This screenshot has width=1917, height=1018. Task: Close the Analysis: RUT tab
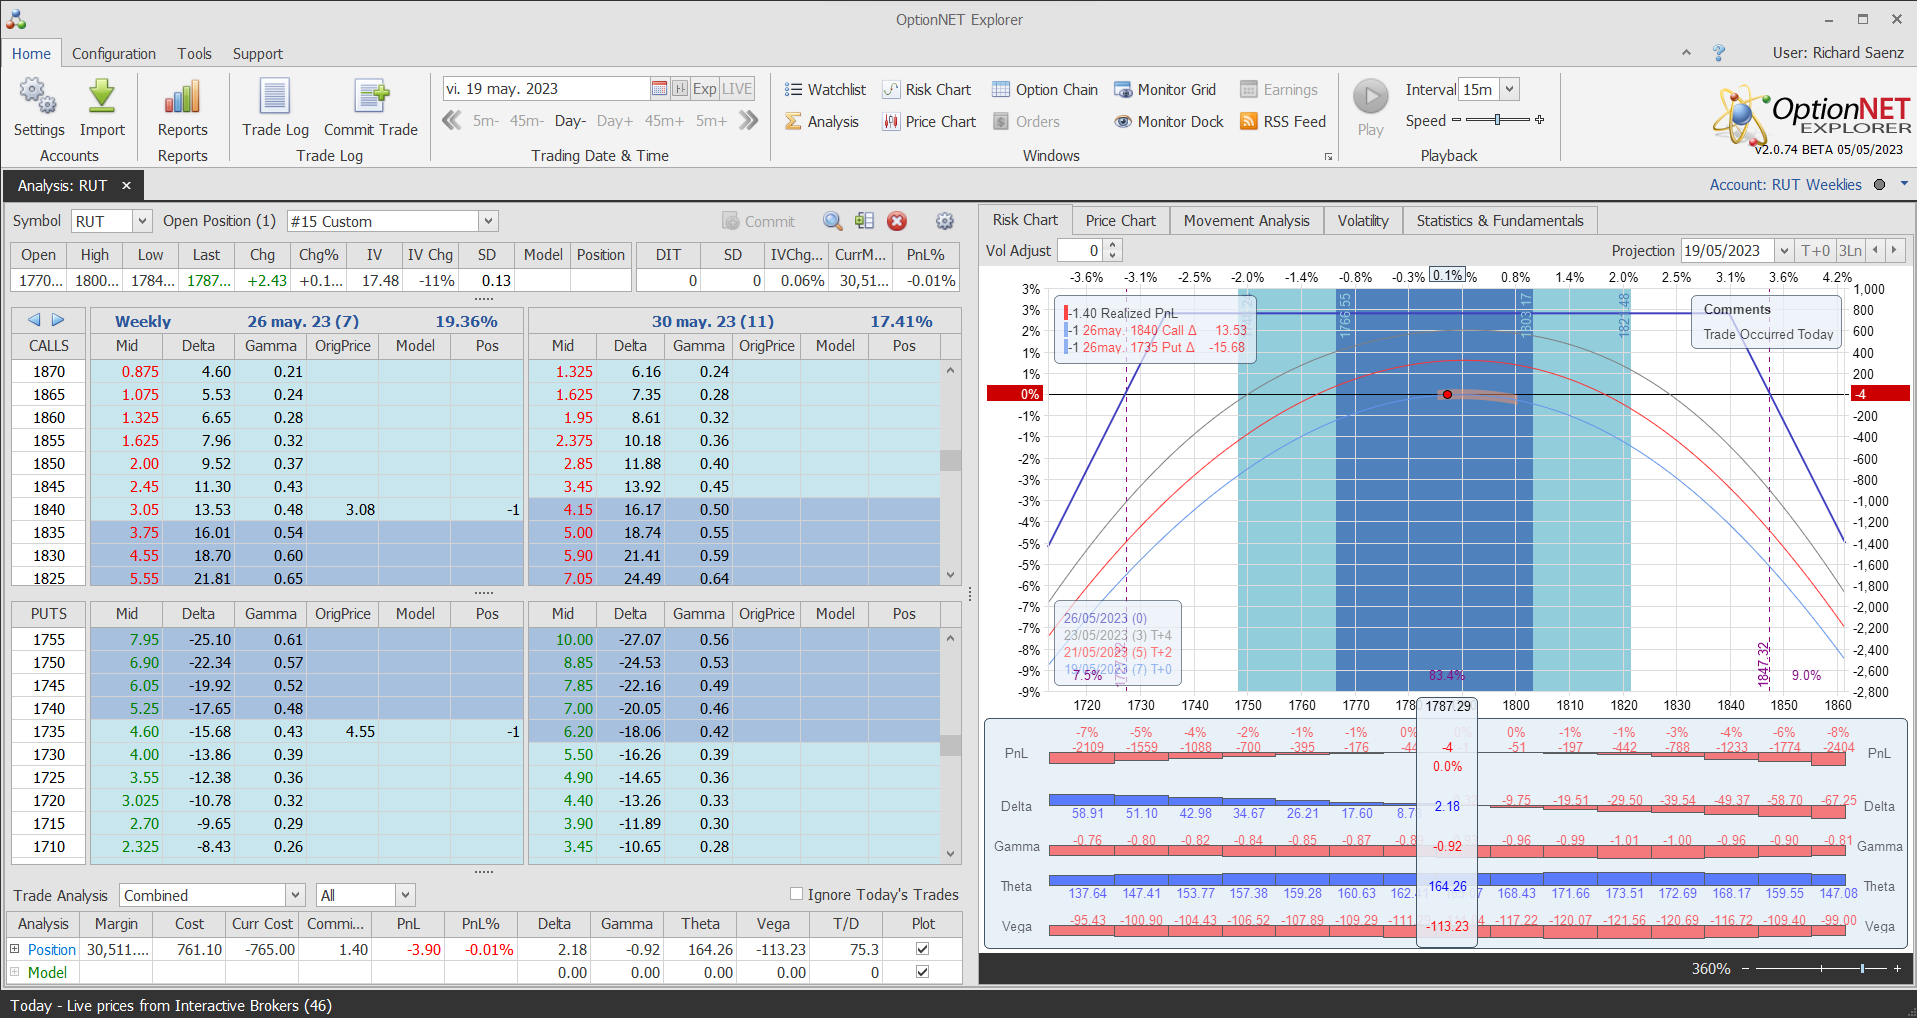click(x=127, y=186)
